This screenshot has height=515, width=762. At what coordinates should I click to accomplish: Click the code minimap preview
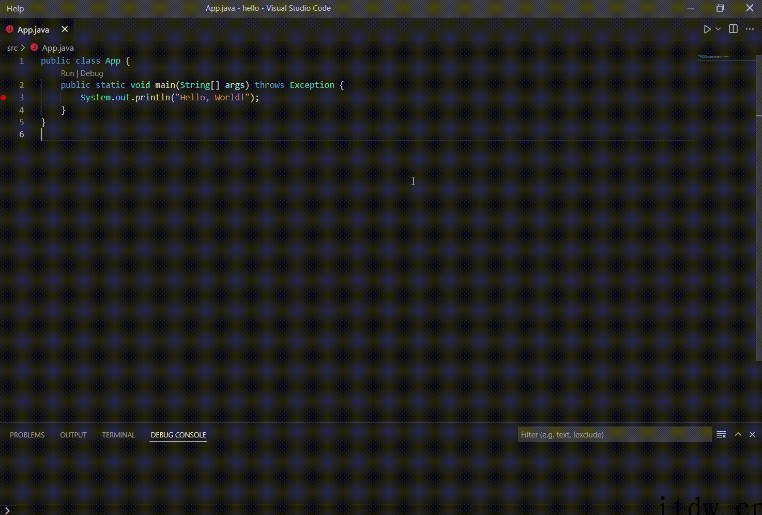coord(713,57)
